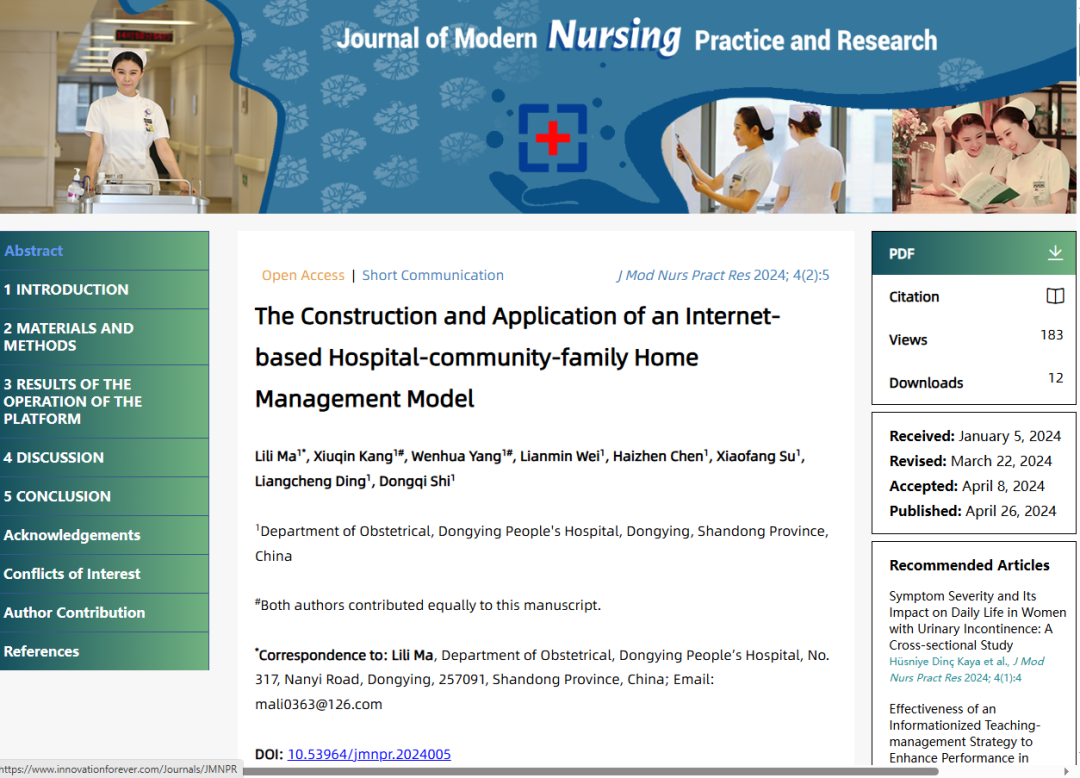The image size is (1080, 778).
Task: Go to Abstract section
Action: point(104,251)
